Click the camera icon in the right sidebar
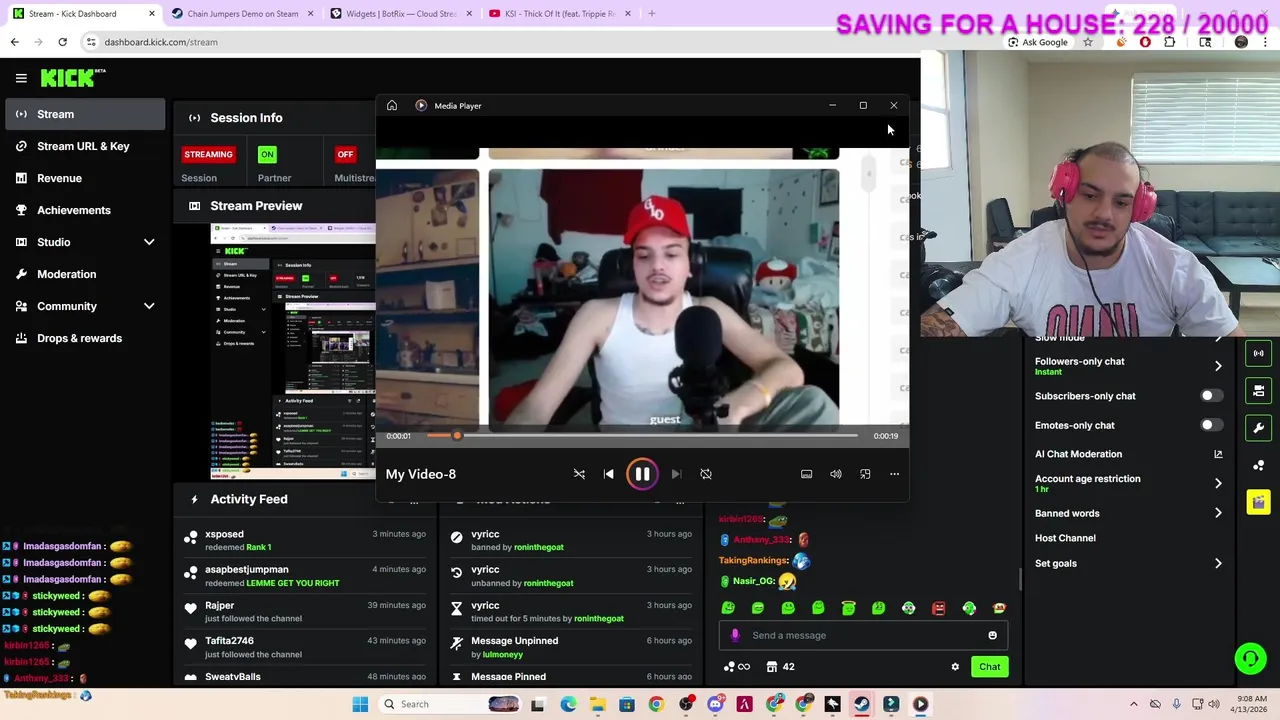The width and height of the screenshot is (1280, 720). [1259, 390]
